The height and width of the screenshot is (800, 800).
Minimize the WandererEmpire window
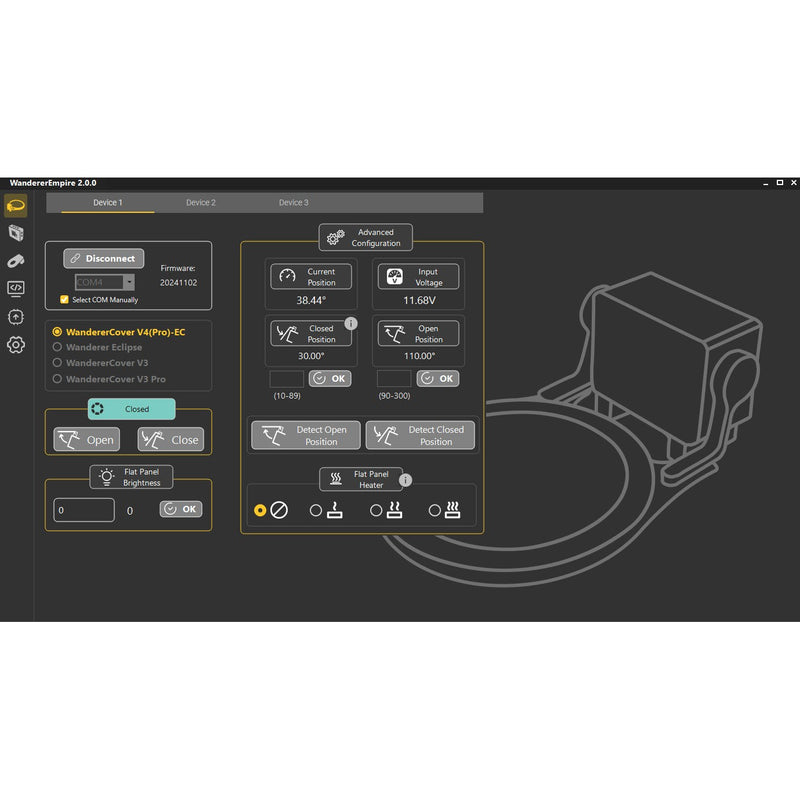point(766,183)
